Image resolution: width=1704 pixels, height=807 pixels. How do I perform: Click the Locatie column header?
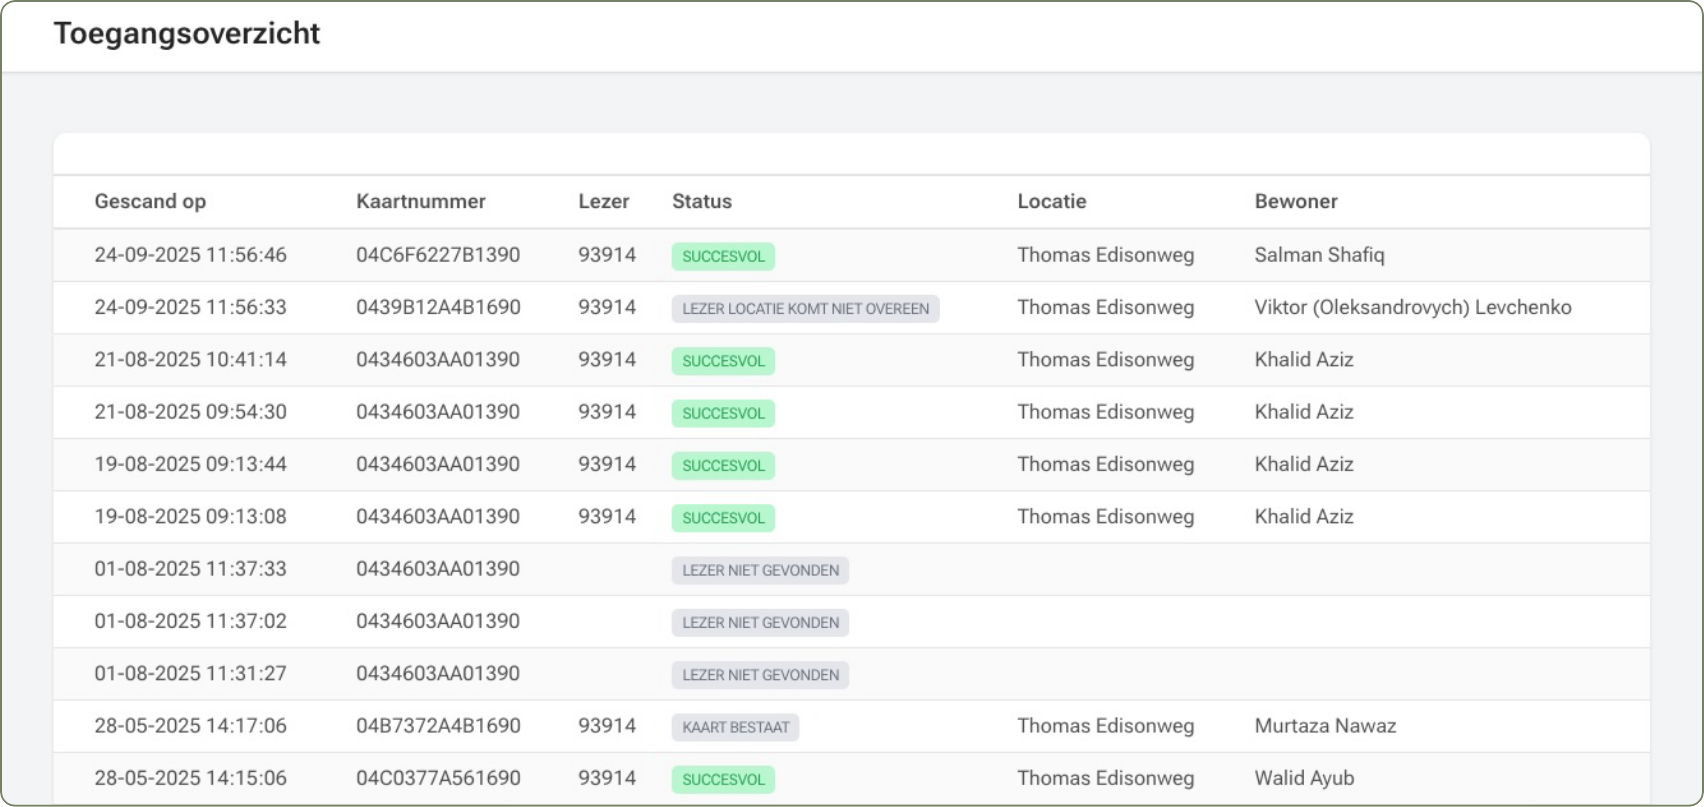pyautogui.click(x=1052, y=201)
